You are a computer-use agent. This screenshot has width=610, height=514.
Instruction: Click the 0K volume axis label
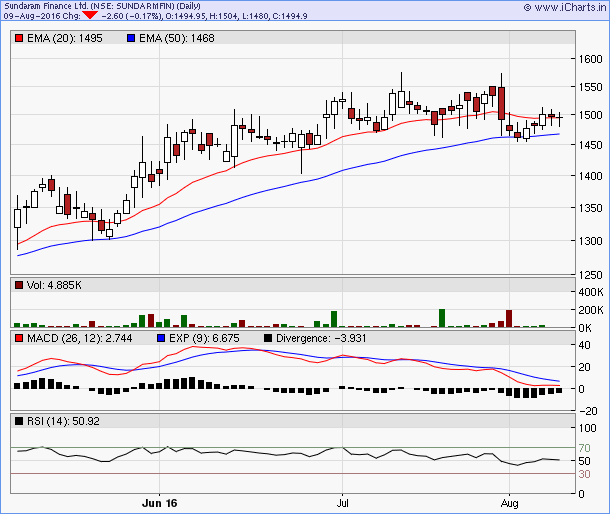pyautogui.click(x=585, y=328)
